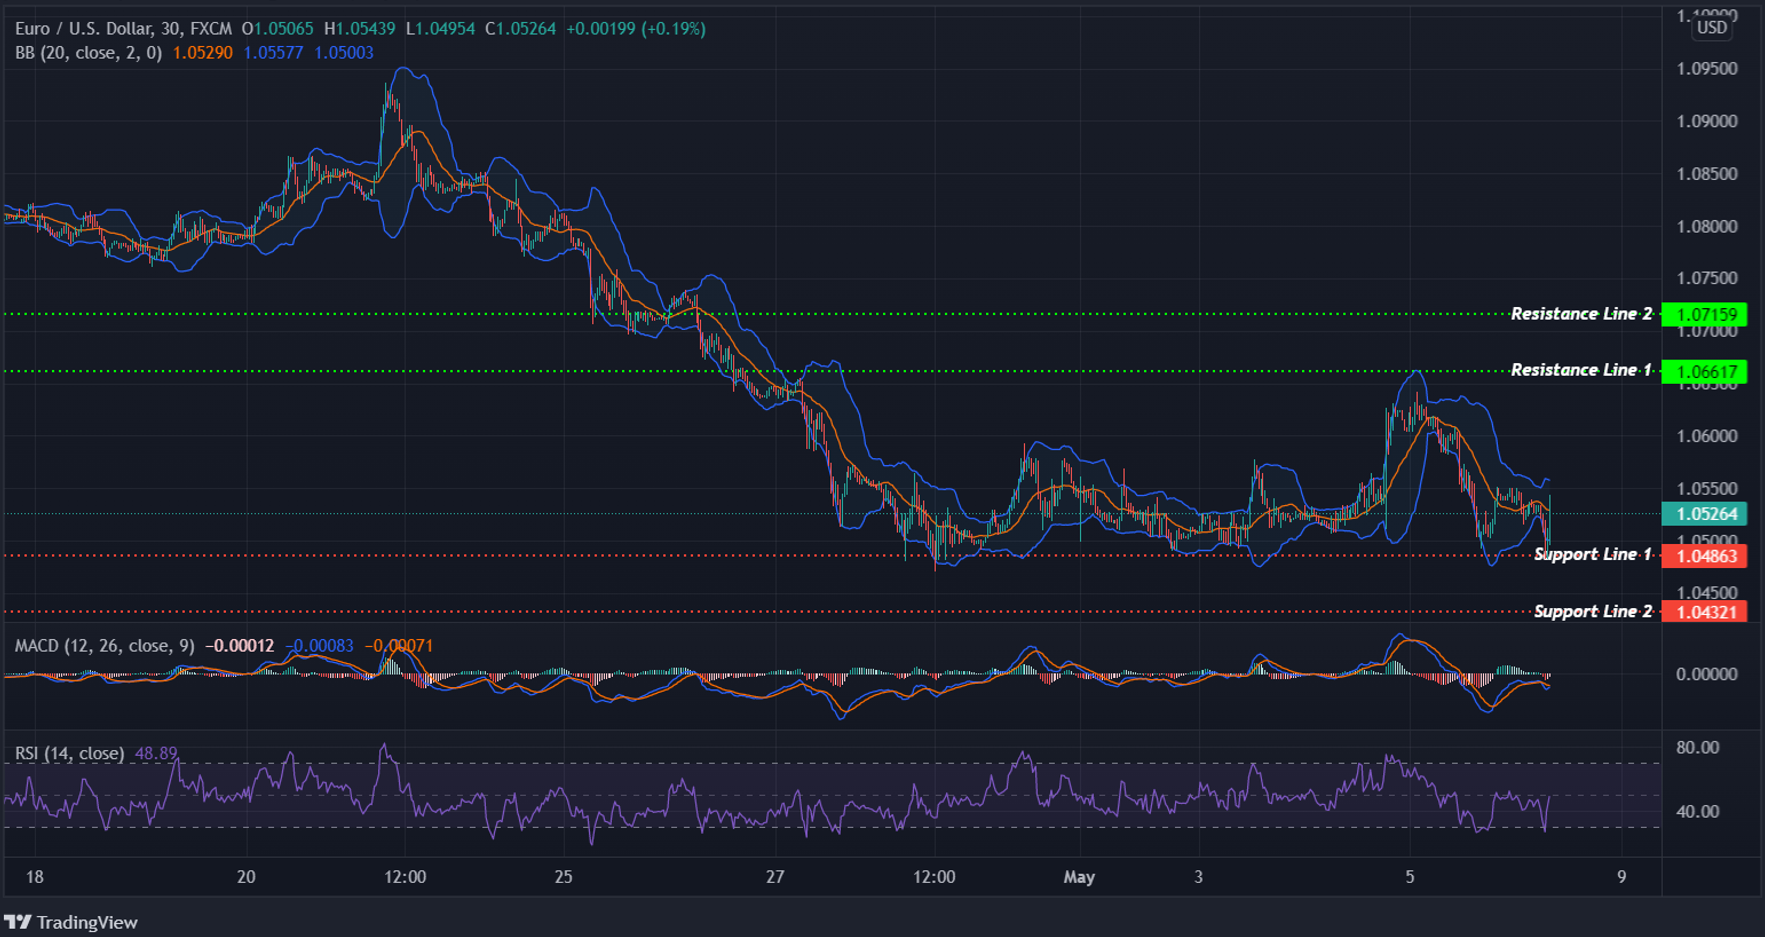Select the RSI (14, close) indicator legend
The image size is (1765, 937).
pyautogui.click(x=69, y=753)
